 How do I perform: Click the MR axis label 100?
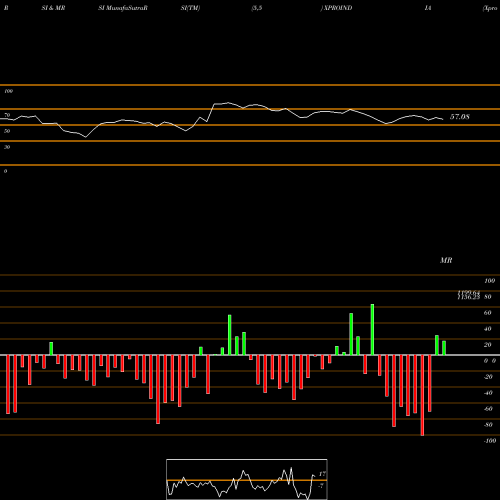[490, 281]
